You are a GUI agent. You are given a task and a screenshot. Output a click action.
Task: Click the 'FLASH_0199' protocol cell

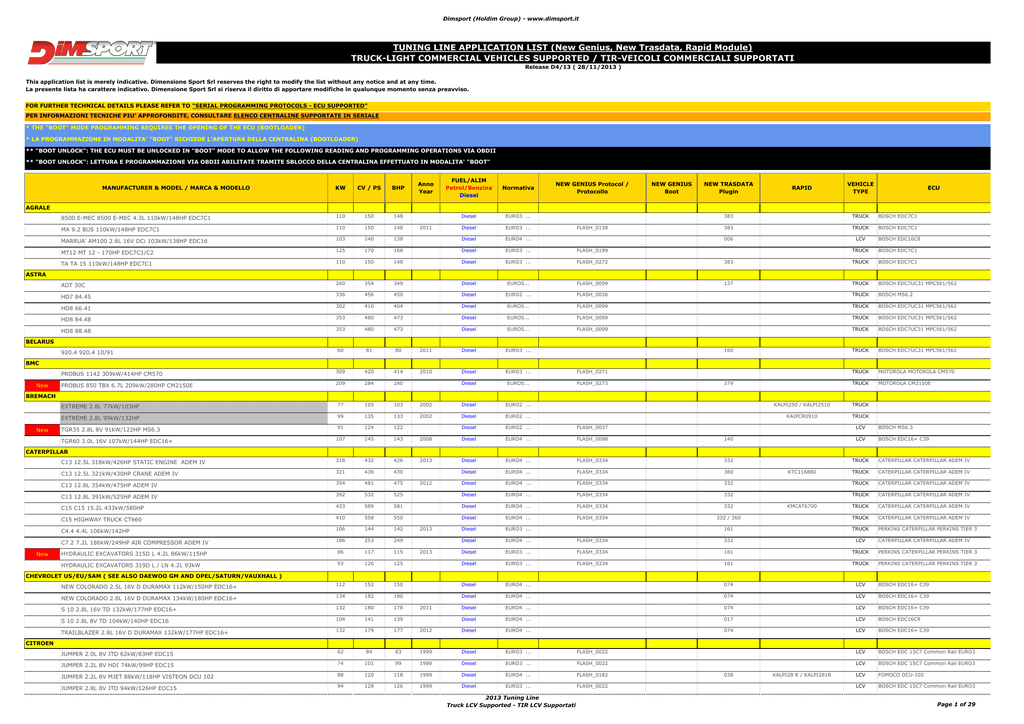click(x=592, y=251)
